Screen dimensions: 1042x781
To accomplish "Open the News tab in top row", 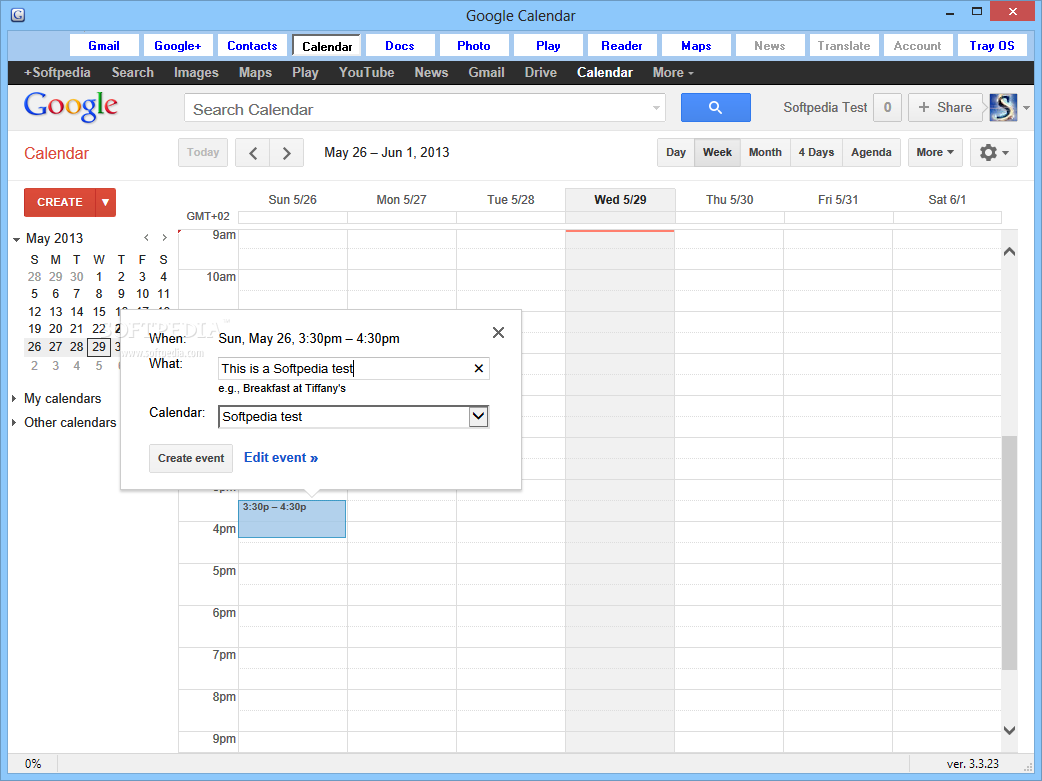I will click(x=770, y=46).
